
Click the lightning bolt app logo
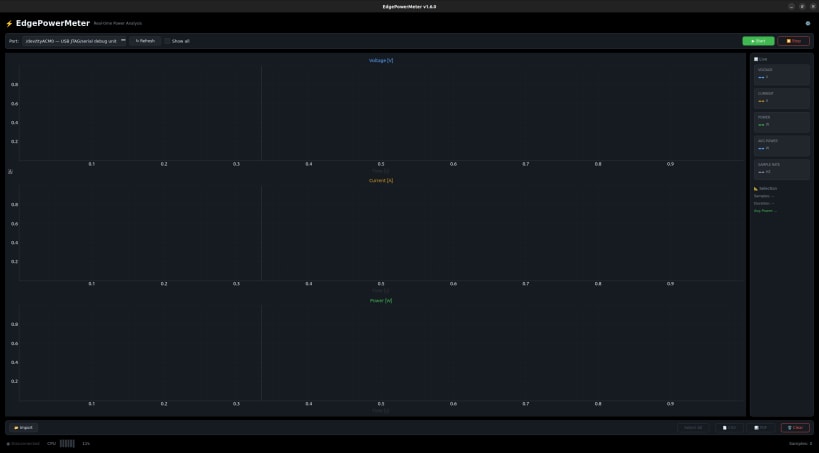coord(9,24)
